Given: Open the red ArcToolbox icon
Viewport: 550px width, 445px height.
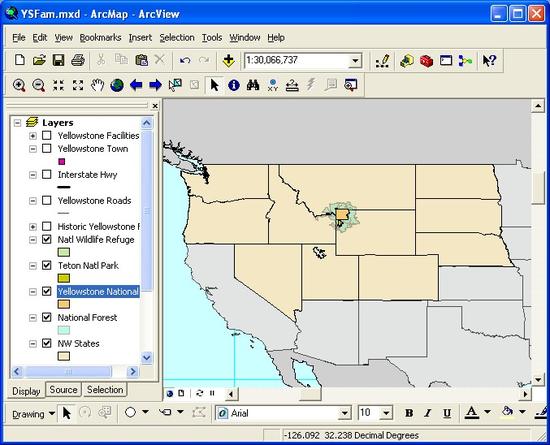Looking at the screenshot, I should [x=426, y=61].
